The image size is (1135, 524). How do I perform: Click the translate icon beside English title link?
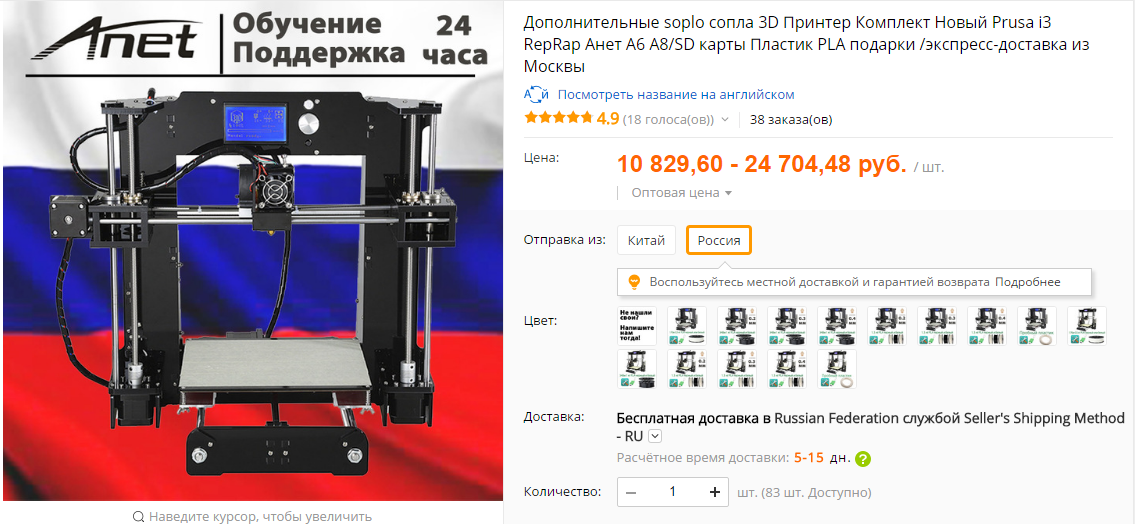tap(536, 95)
